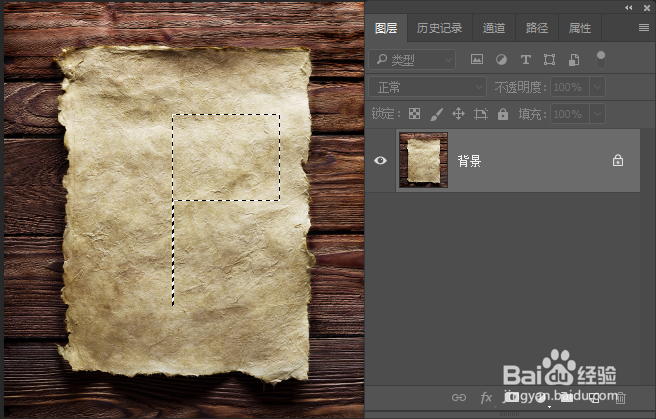Expand the 填充 fill dropdown arrow
The image size is (656, 419).
click(x=597, y=114)
